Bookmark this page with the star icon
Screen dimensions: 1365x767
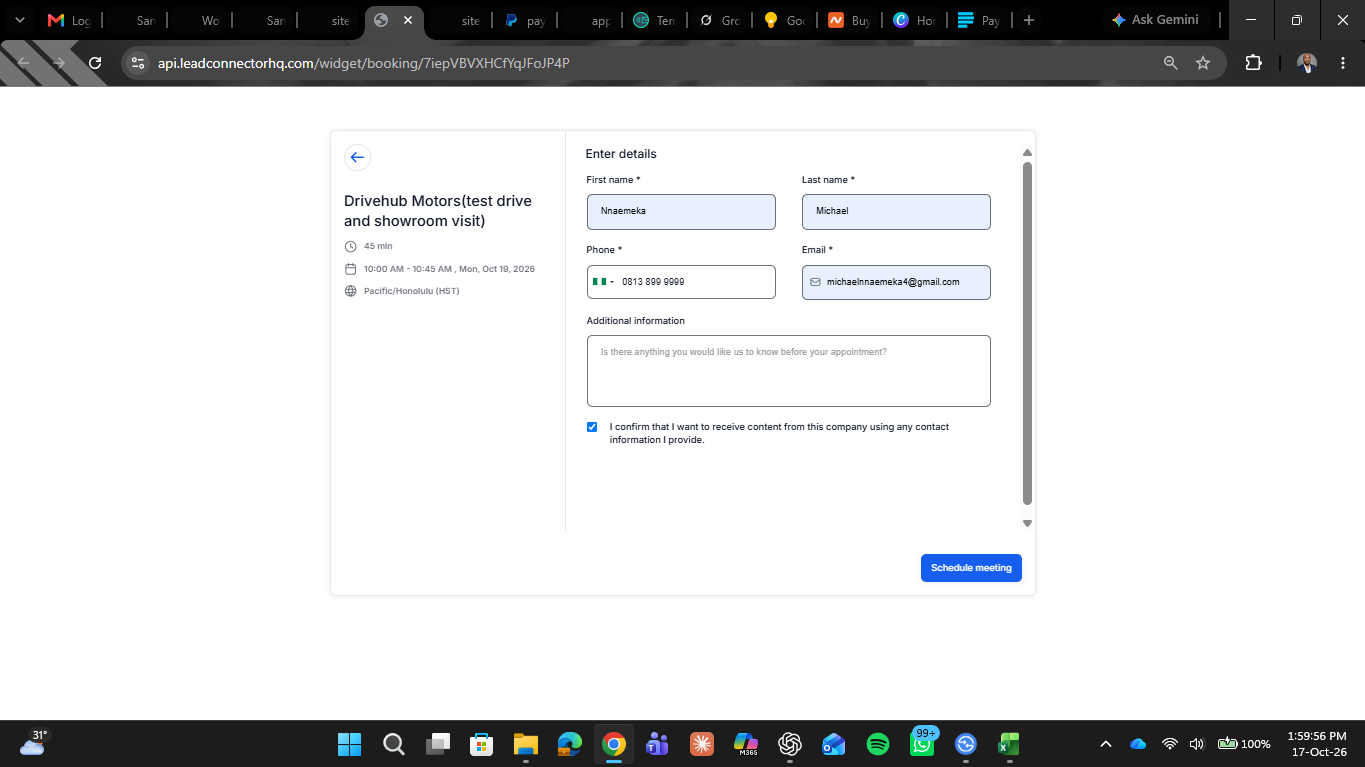pyautogui.click(x=1203, y=63)
